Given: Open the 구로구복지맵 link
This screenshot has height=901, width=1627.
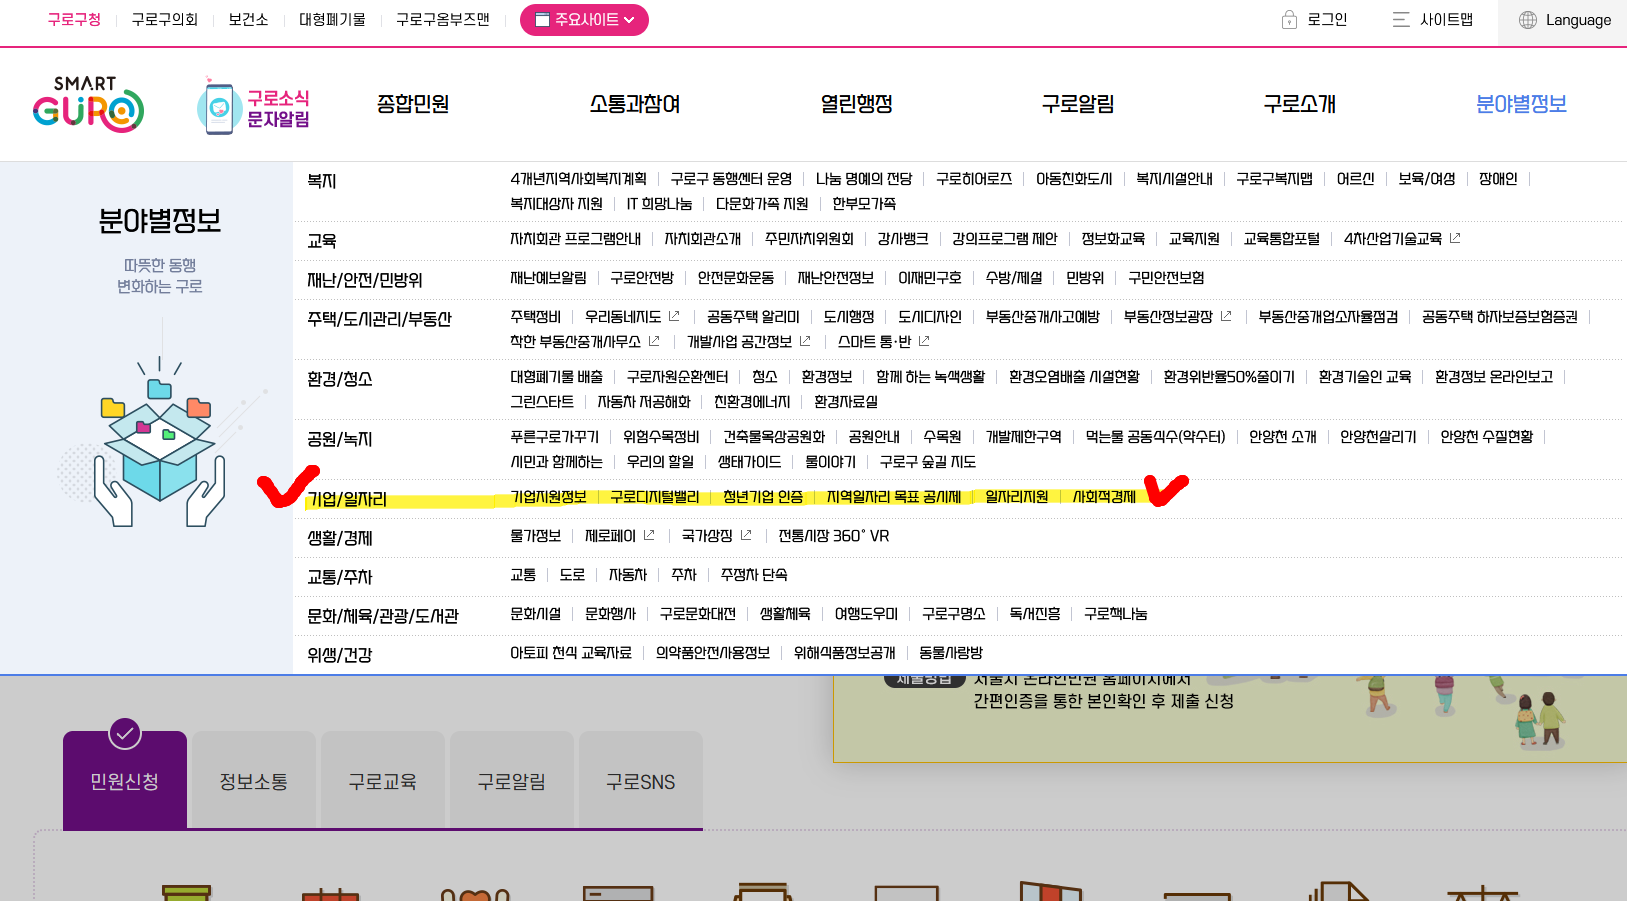Looking at the screenshot, I should (1274, 179).
